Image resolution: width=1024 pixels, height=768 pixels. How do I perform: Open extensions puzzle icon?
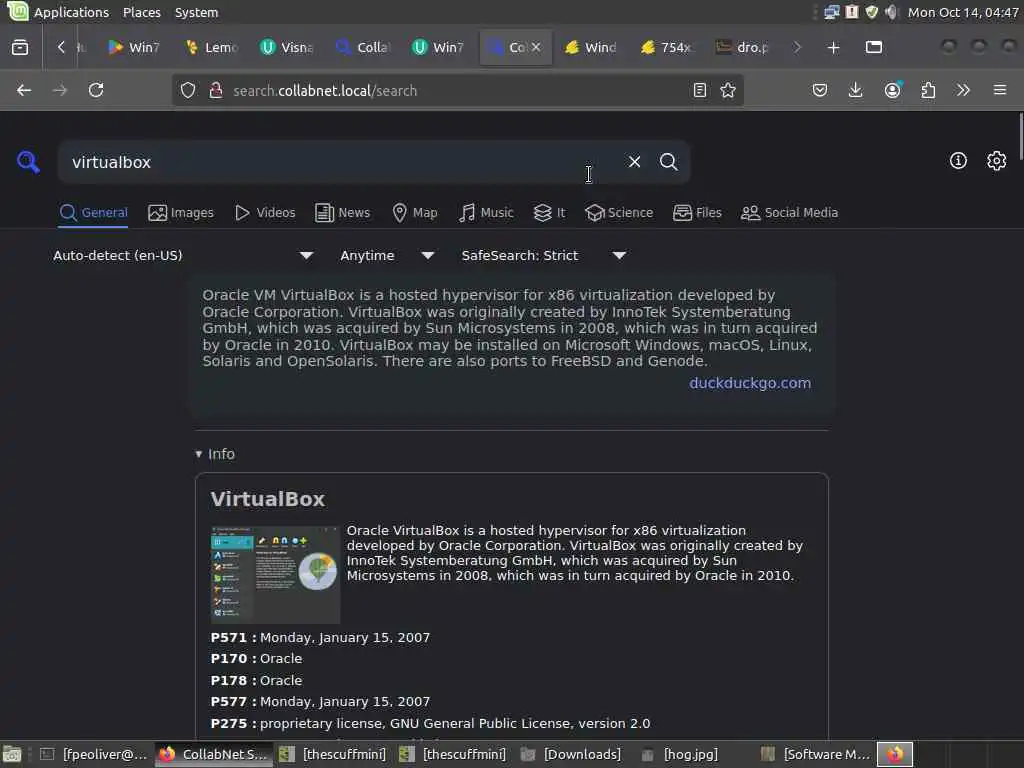[928, 90]
